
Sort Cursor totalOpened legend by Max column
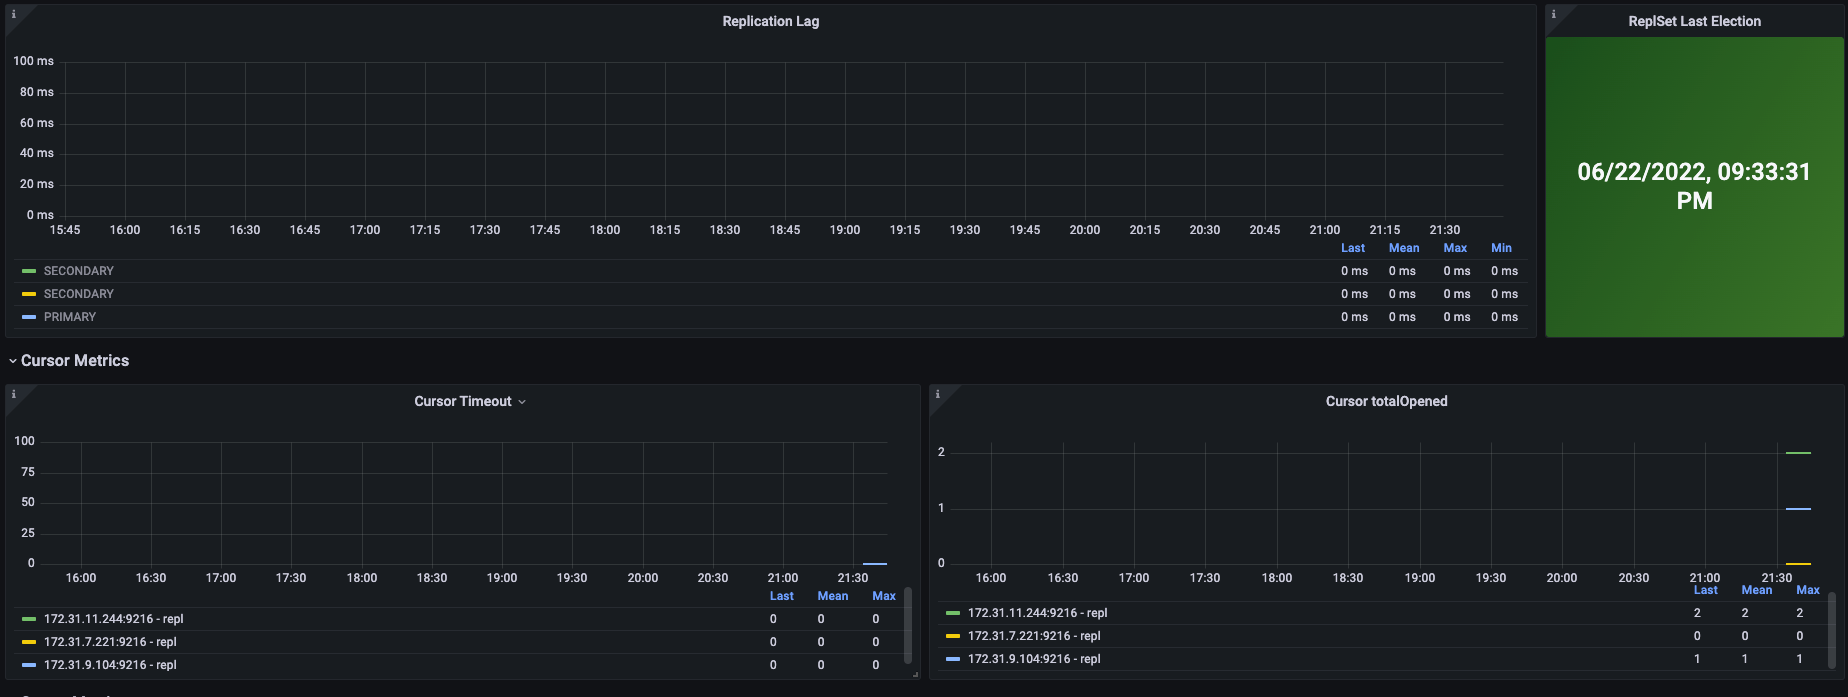[1807, 590]
